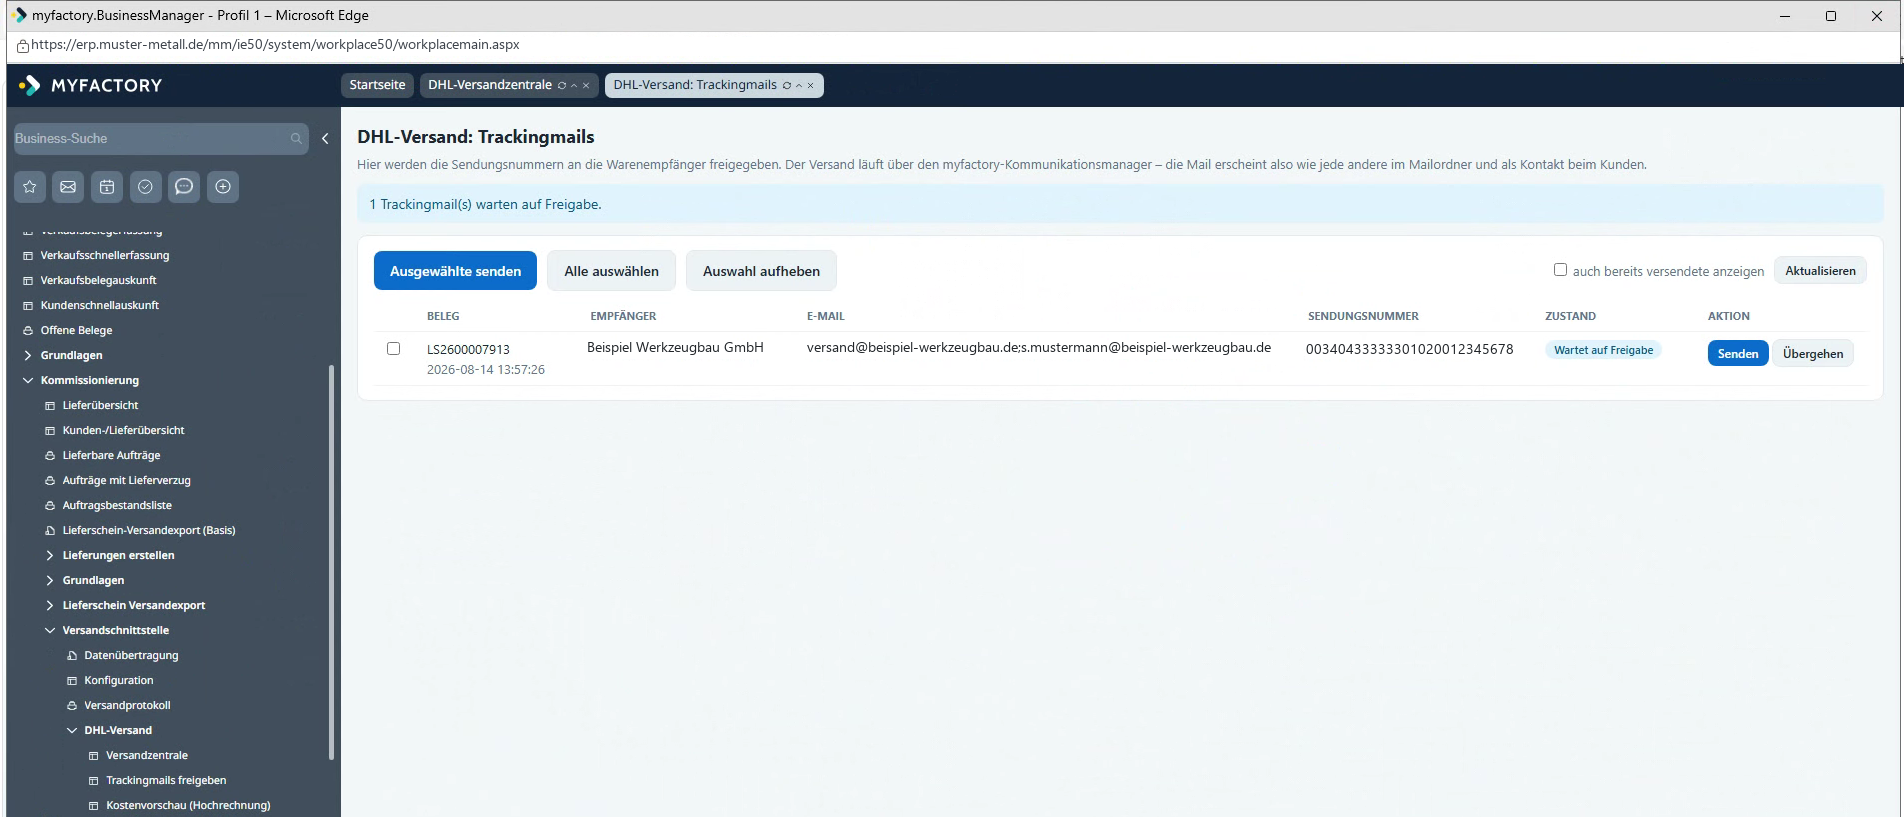Expand Lieferschein Versandexport node
The width and height of the screenshot is (1904, 817).
50,605
